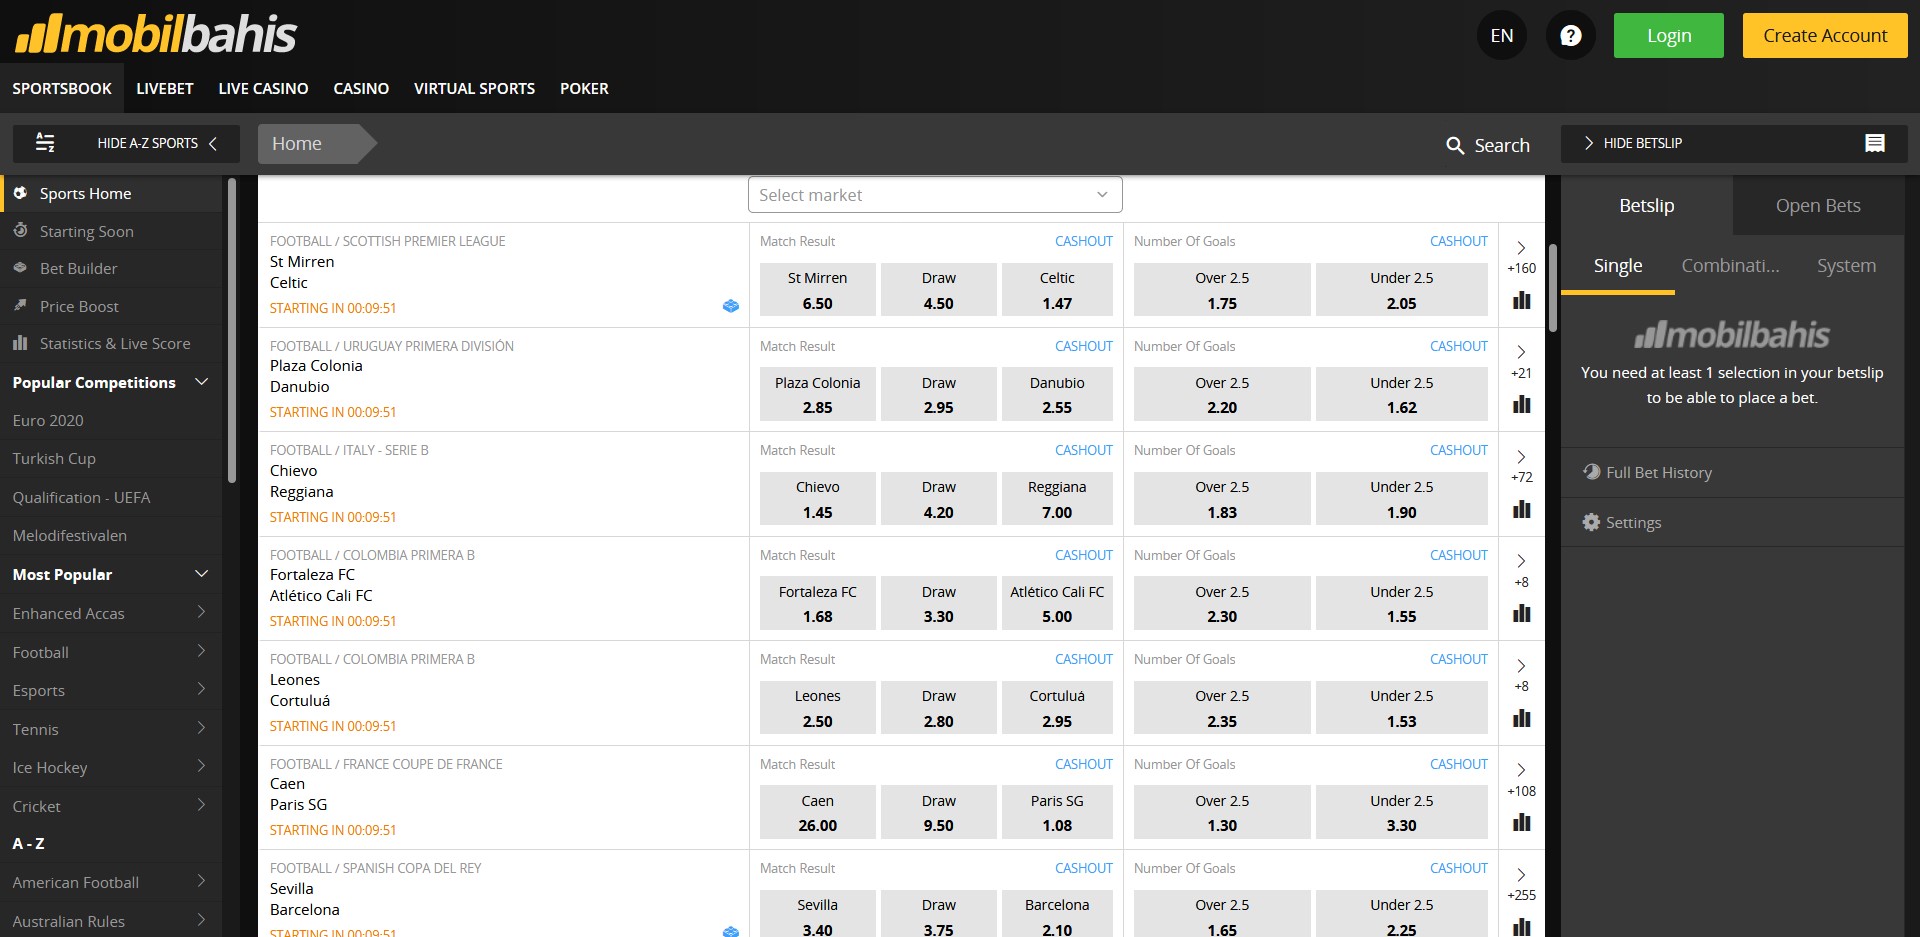The image size is (1920, 937).
Task: Bet on Draw 2.95 Plaza Colonia match
Action: click(x=938, y=394)
